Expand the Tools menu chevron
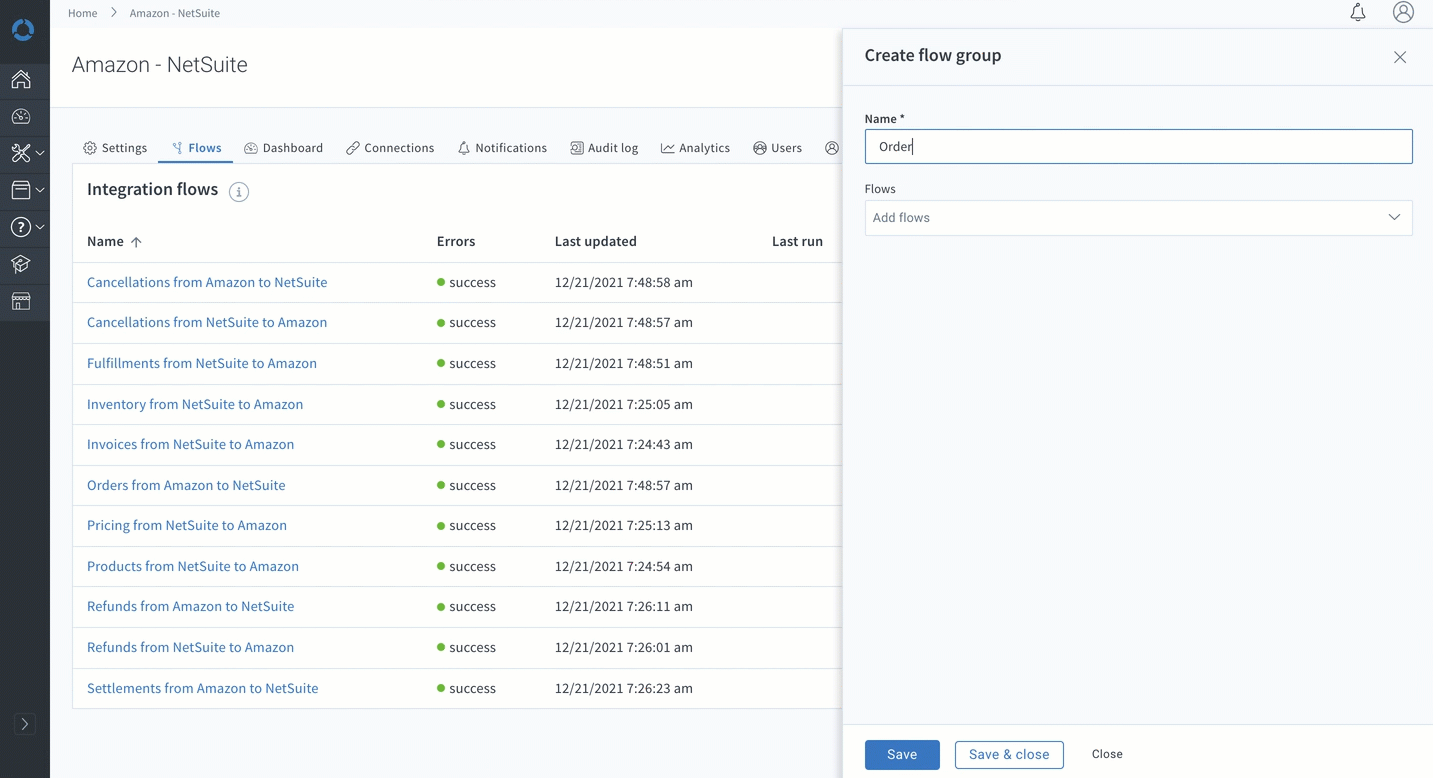The image size is (1433, 778). click(x=40, y=153)
